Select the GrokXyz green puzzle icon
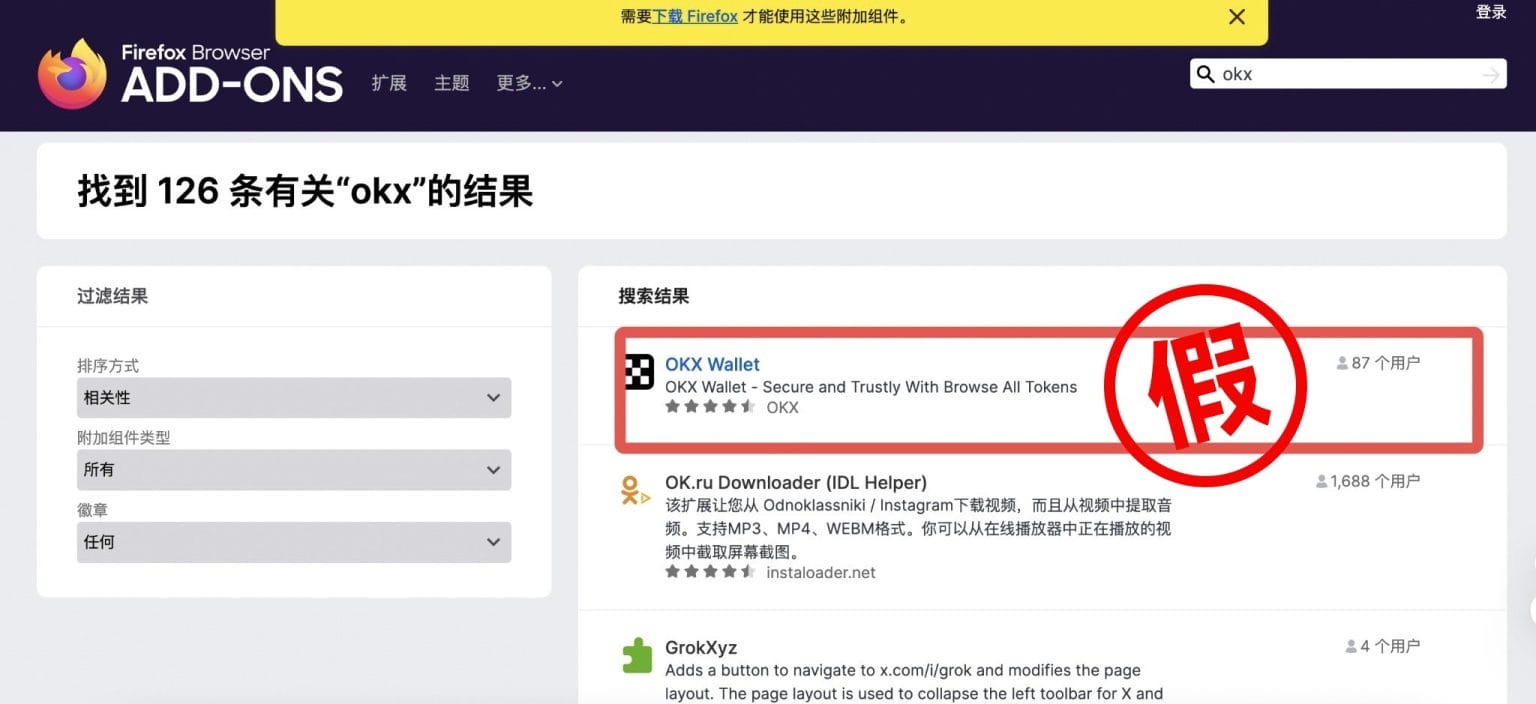Viewport: 1536px width, 704px height. (x=636, y=656)
